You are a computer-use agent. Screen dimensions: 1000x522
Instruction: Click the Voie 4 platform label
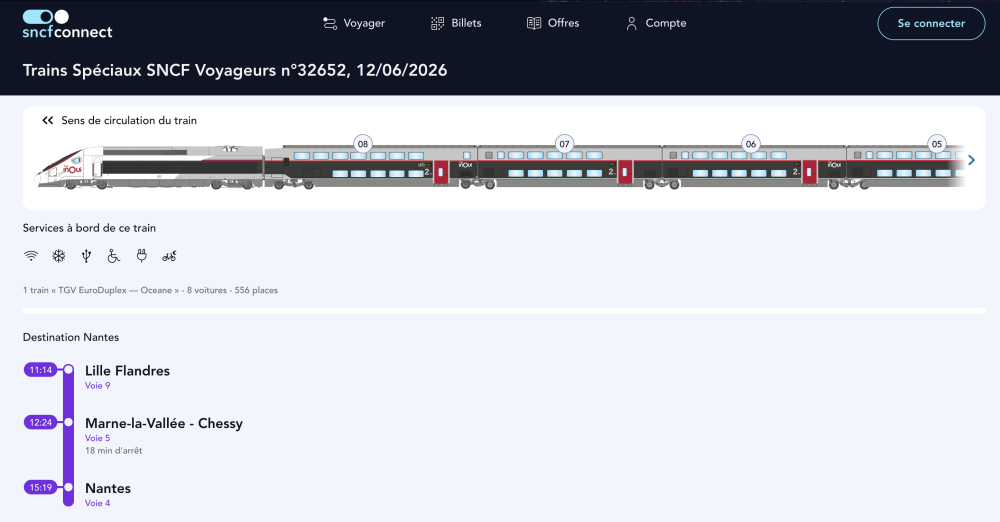[98, 503]
